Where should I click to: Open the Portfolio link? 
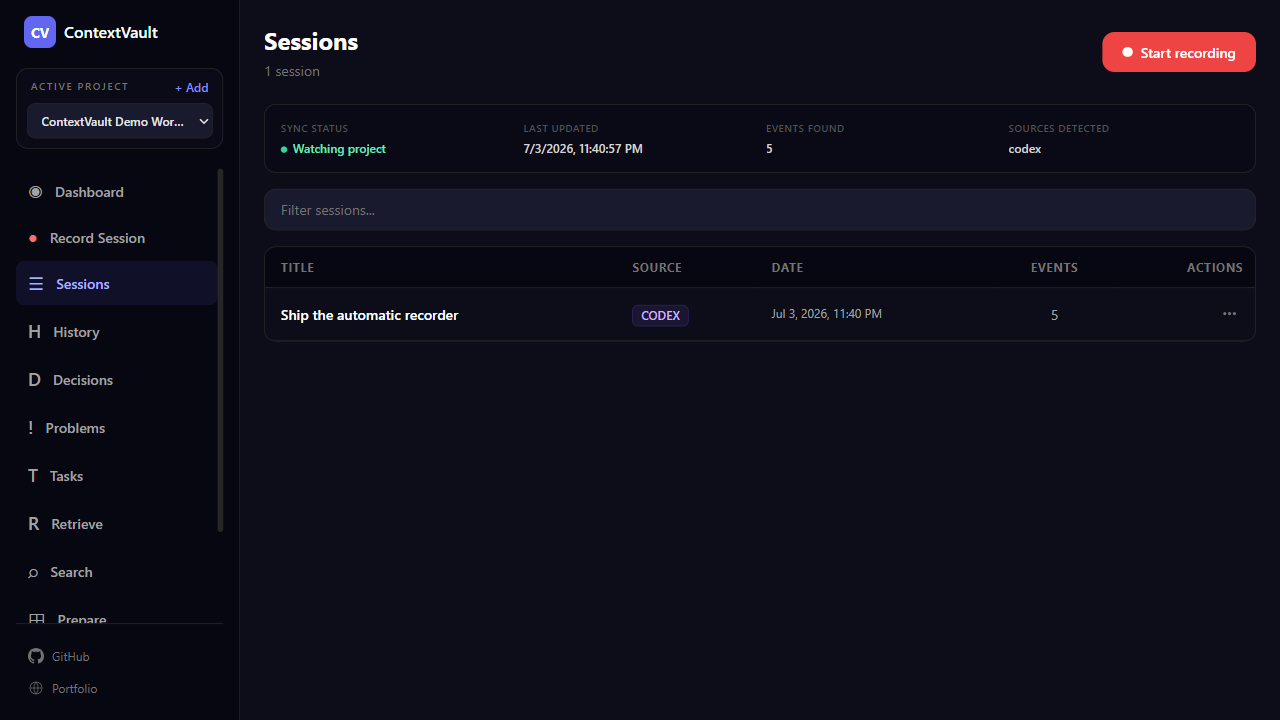pos(63,688)
